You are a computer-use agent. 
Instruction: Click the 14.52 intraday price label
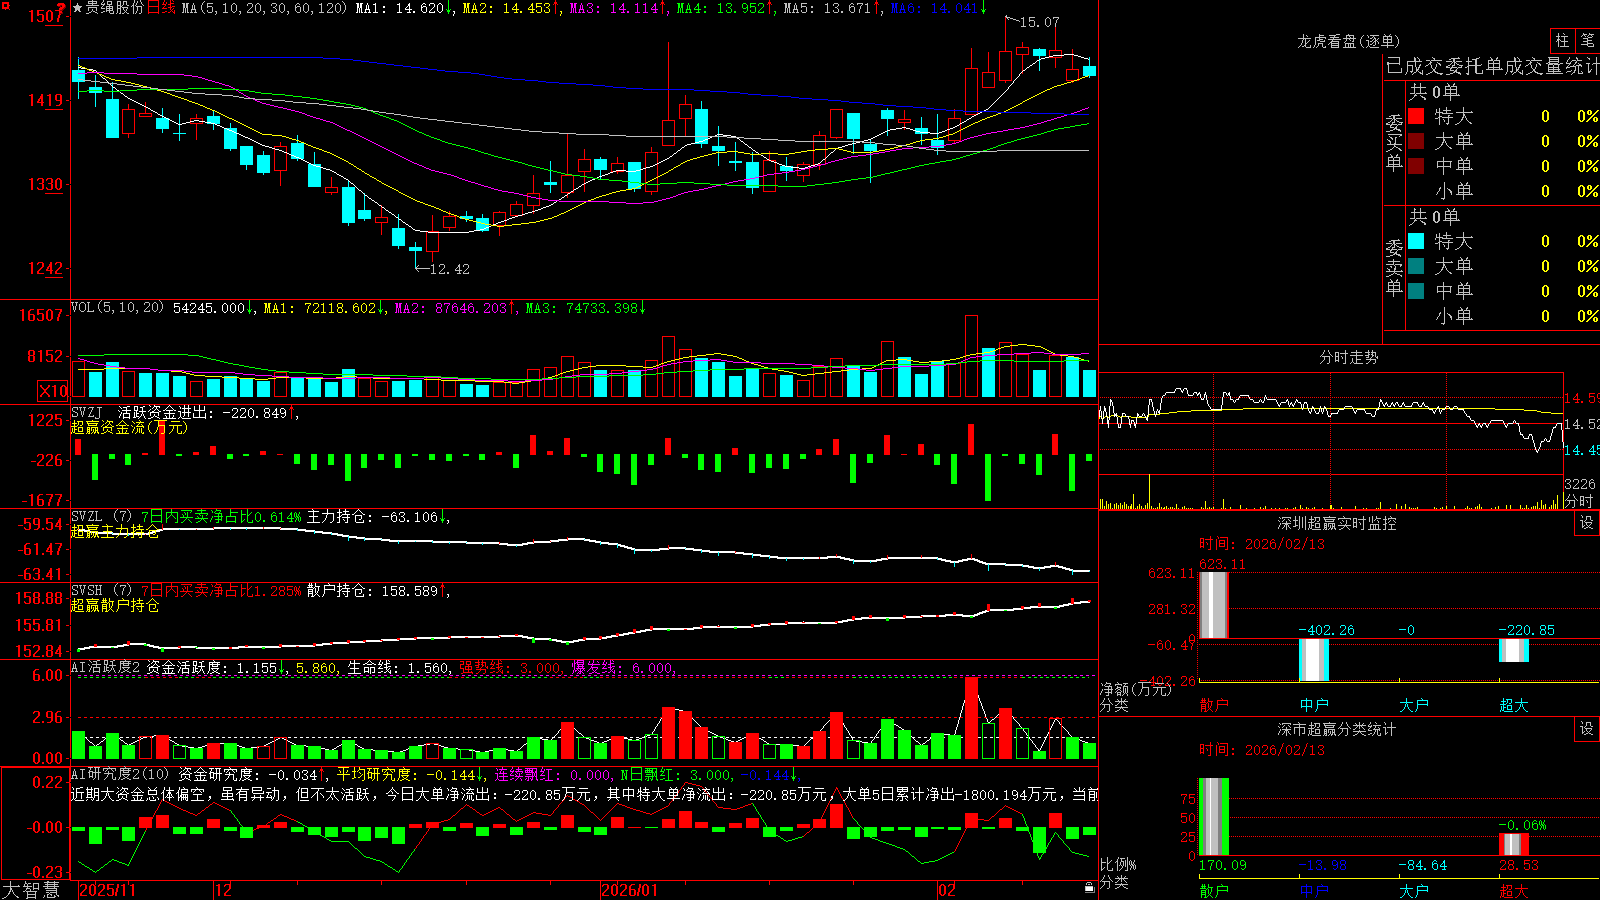[x=1581, y=424]
